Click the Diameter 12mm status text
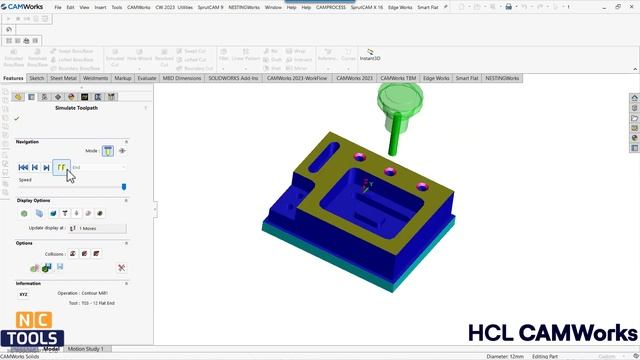This screenshot has height=360, width=640. [x=505, y=356]
